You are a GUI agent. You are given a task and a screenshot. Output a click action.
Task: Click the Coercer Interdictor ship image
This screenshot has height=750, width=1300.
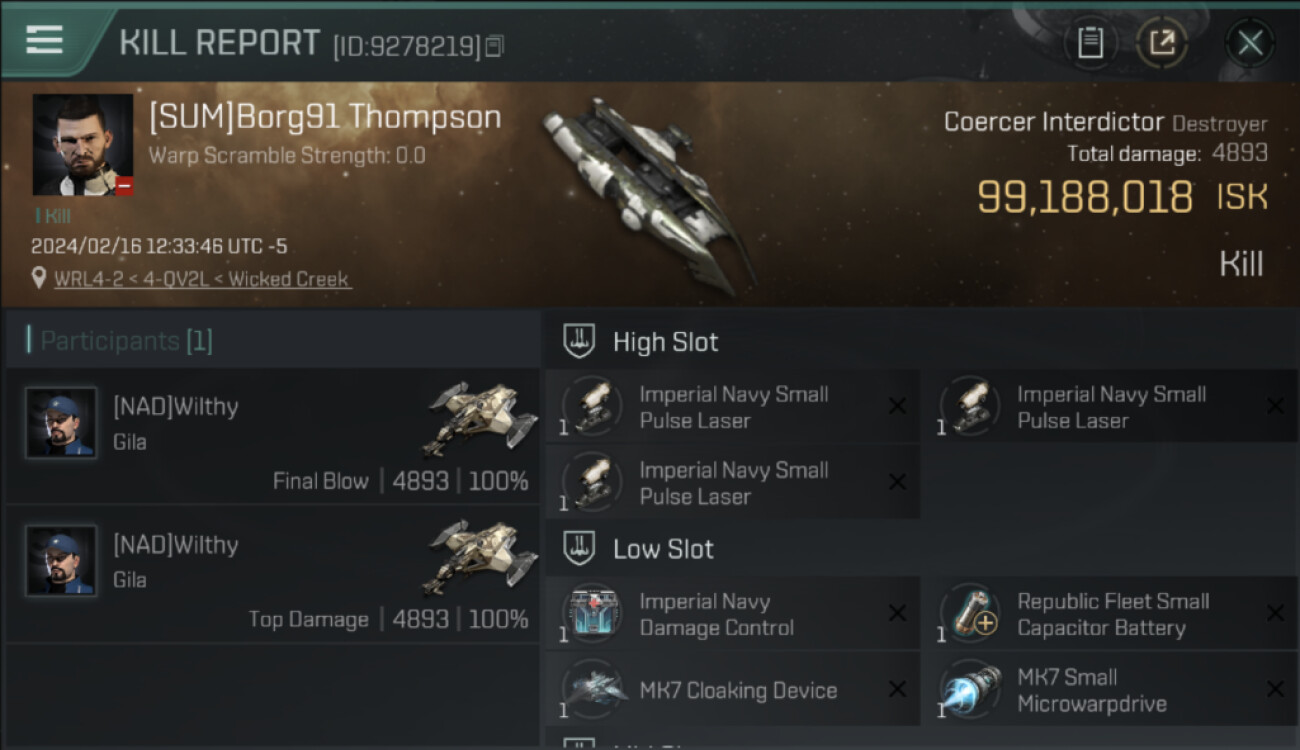pos(648,195)
